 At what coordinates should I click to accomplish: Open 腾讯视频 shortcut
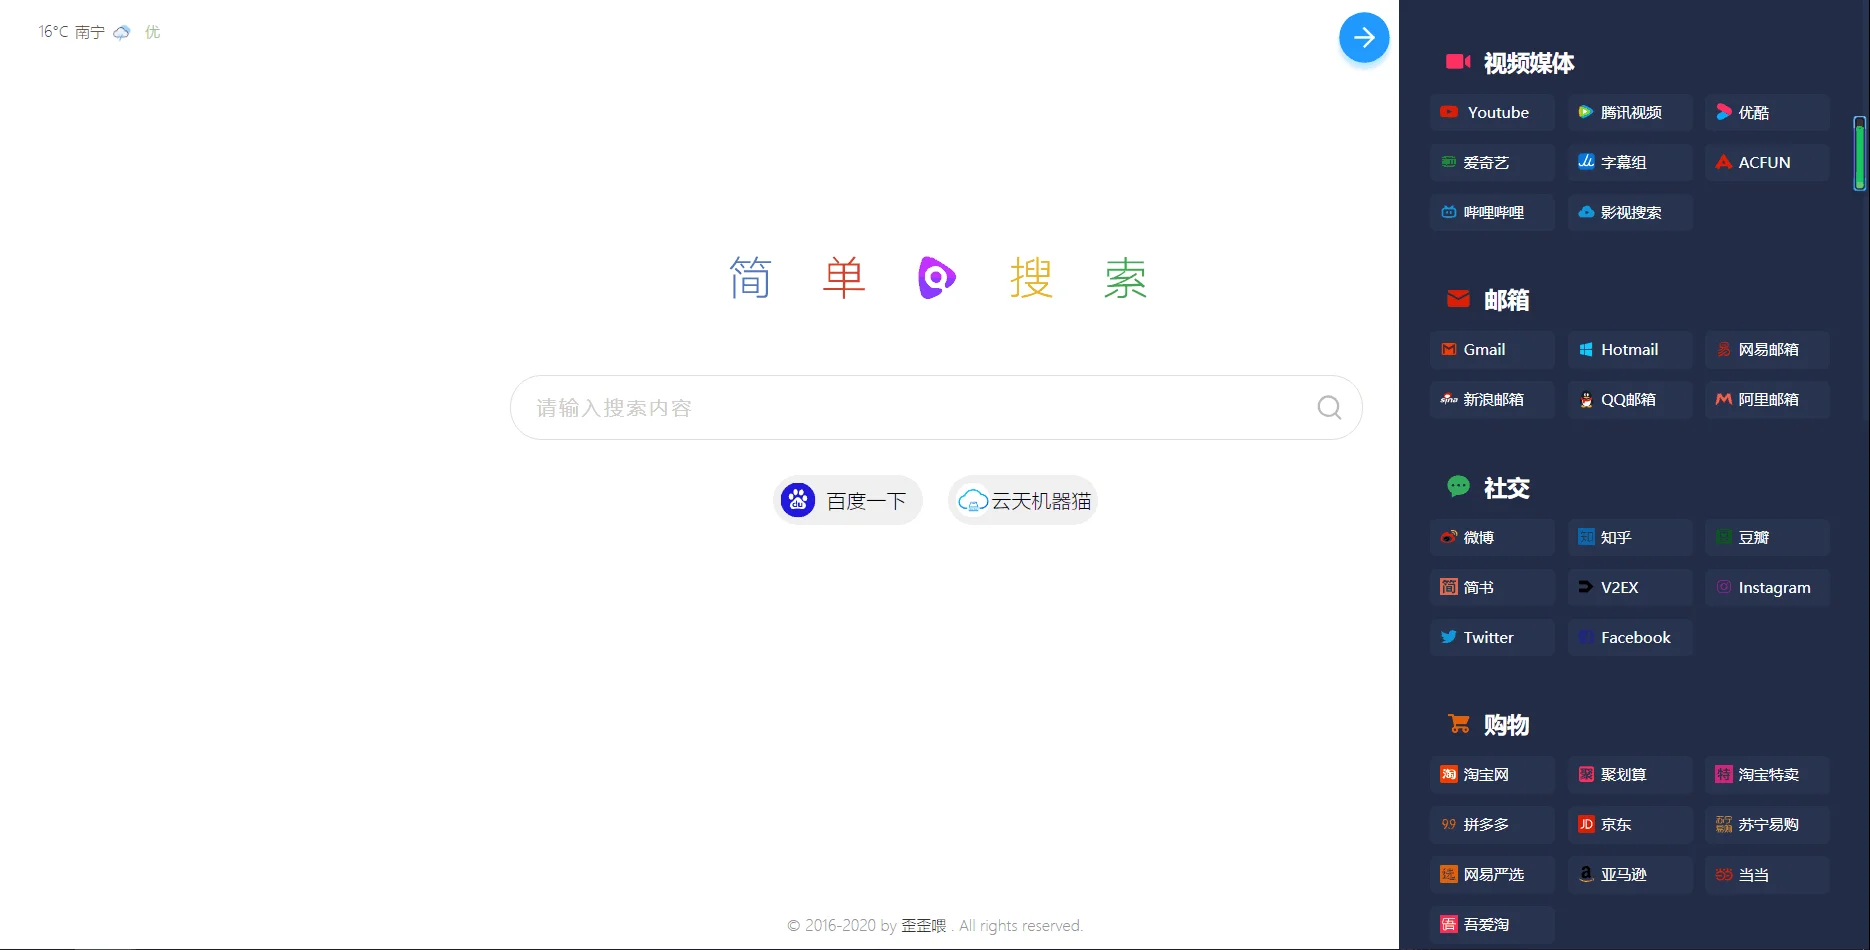coord(1630,113)
